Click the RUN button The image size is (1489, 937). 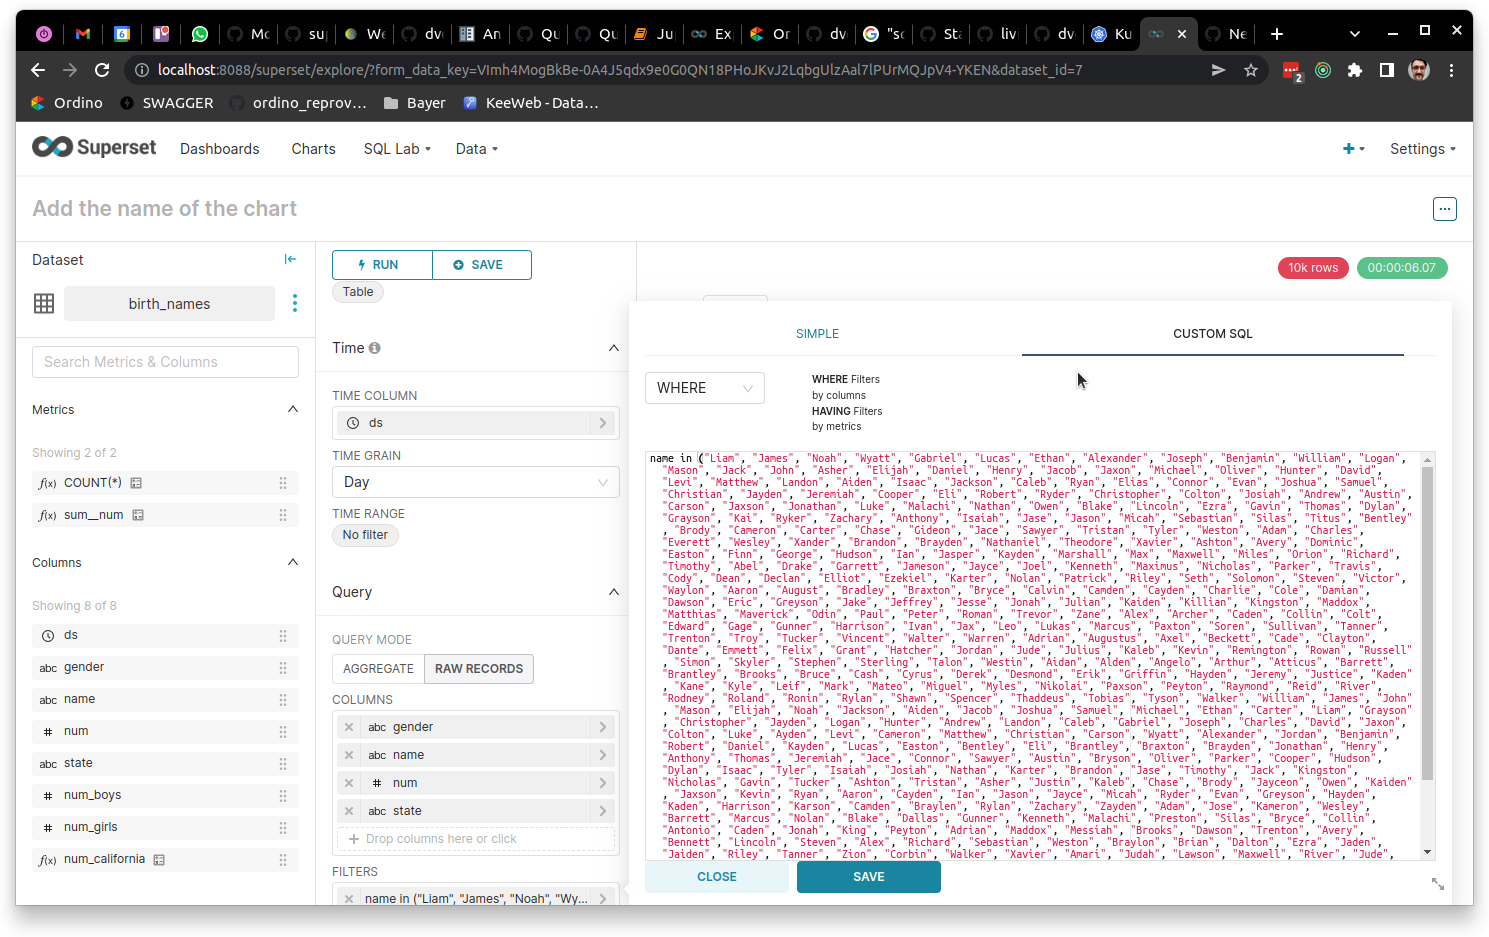tap(382, 265)
